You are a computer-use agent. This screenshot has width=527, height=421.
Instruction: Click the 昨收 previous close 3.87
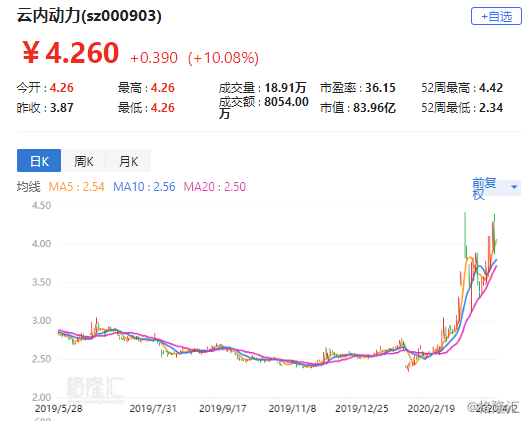(x=62, y=108)
